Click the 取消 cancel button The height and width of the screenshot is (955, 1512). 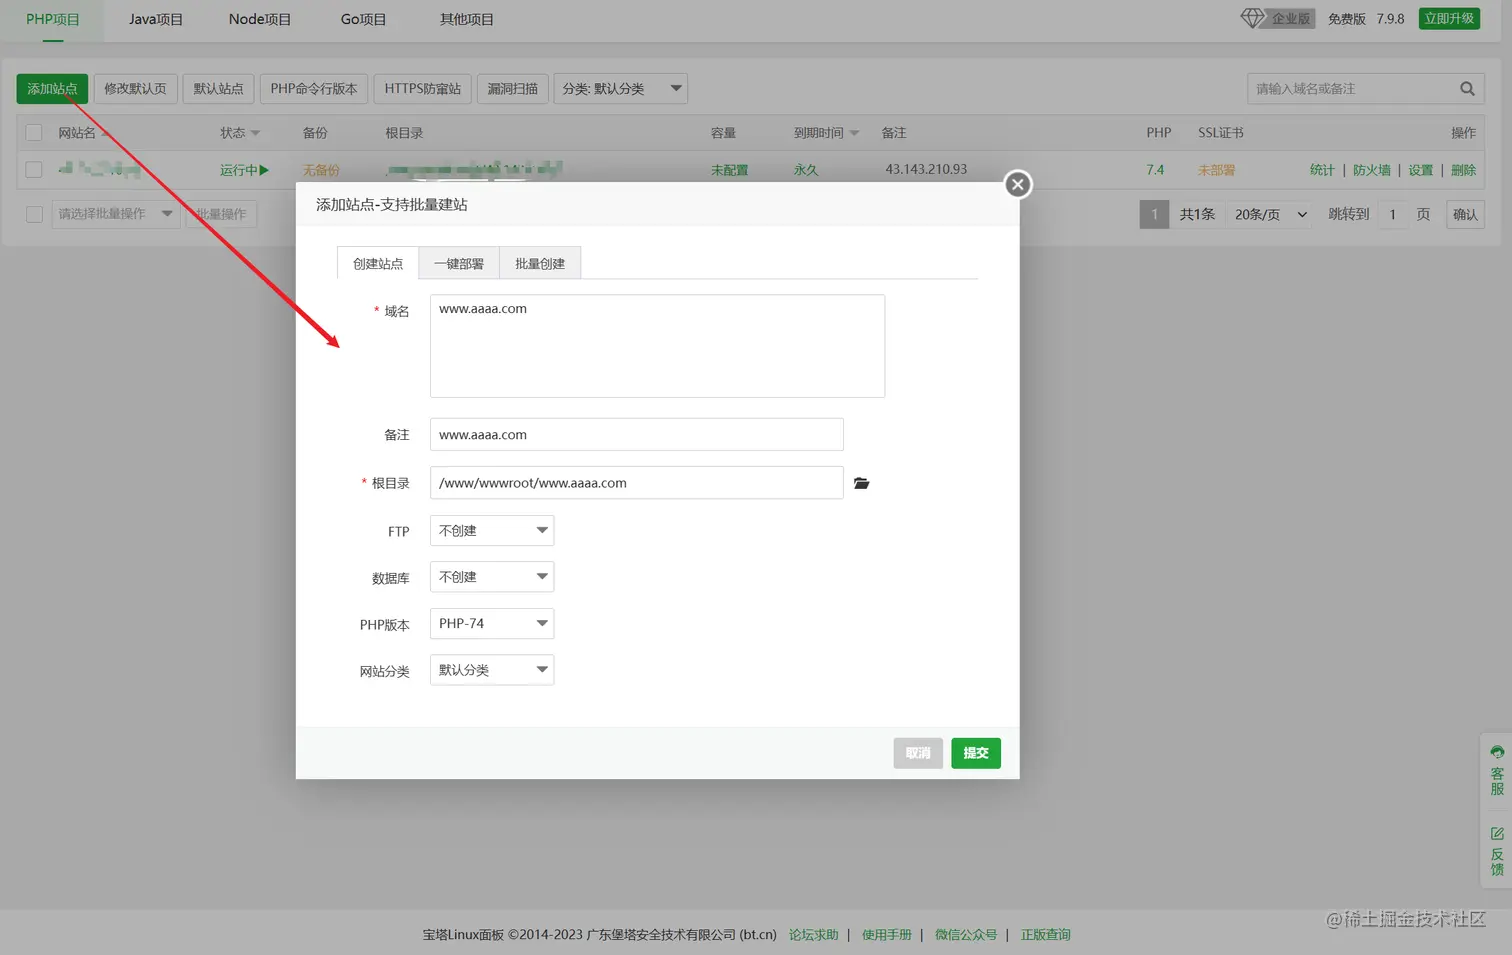918,753
